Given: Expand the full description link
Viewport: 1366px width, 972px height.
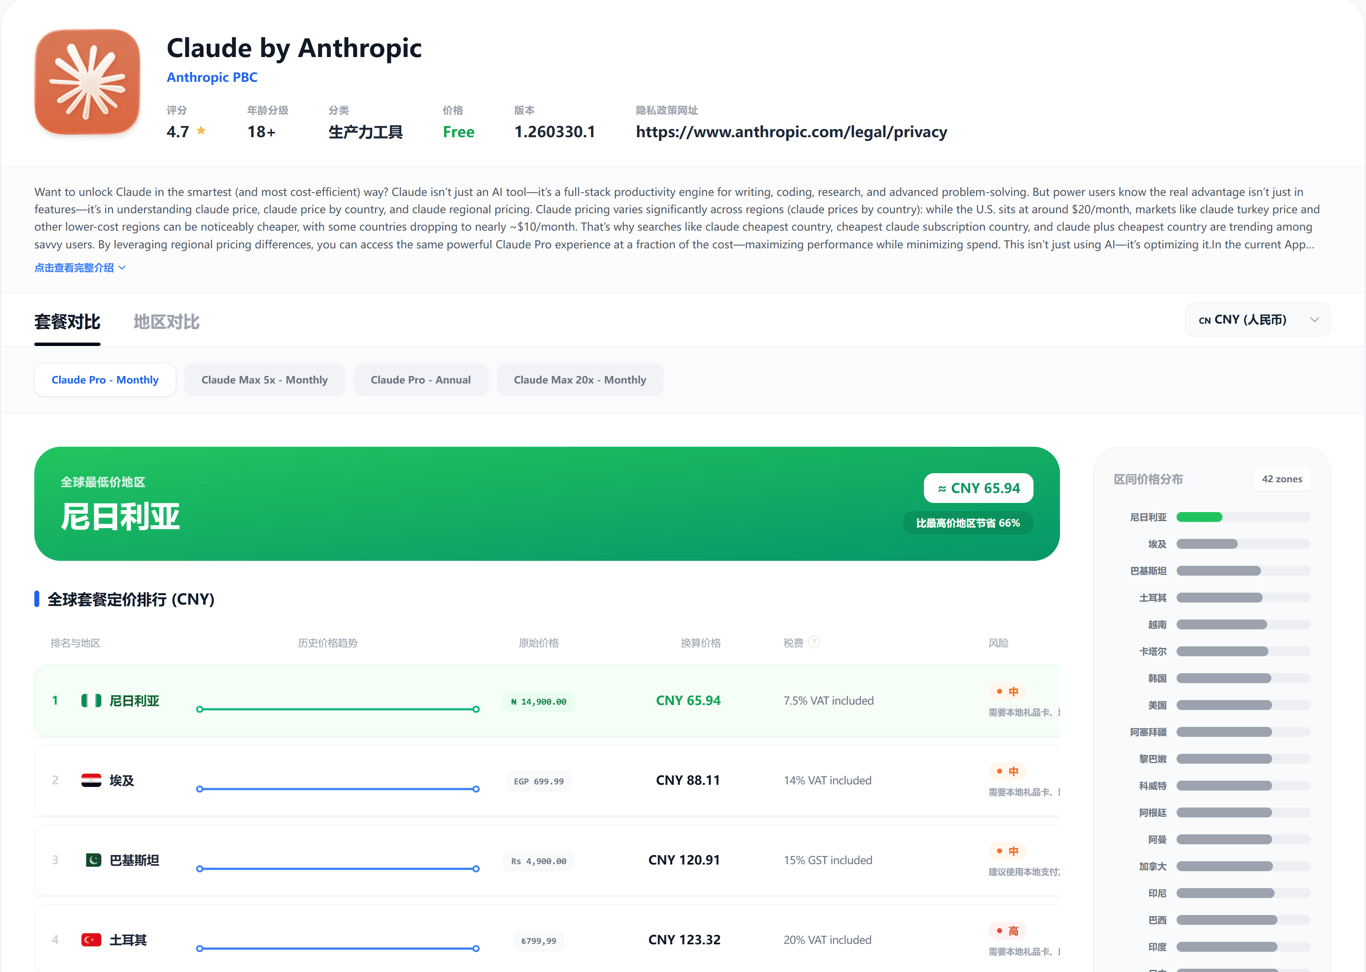Looking at the screenshot, I should coord(80,268).
